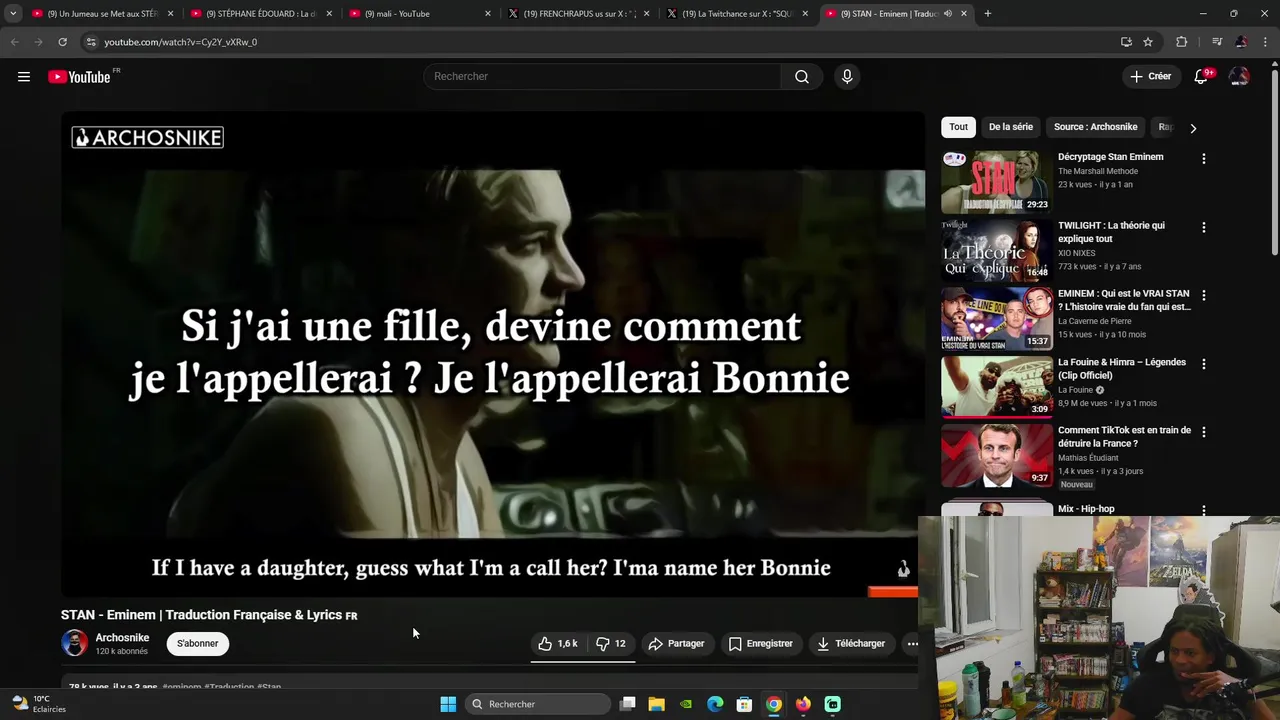Open options menu for TWILIGHT La théorie video
Viewport: 1280px width, 720px height.
click(x=1203, y=227)
